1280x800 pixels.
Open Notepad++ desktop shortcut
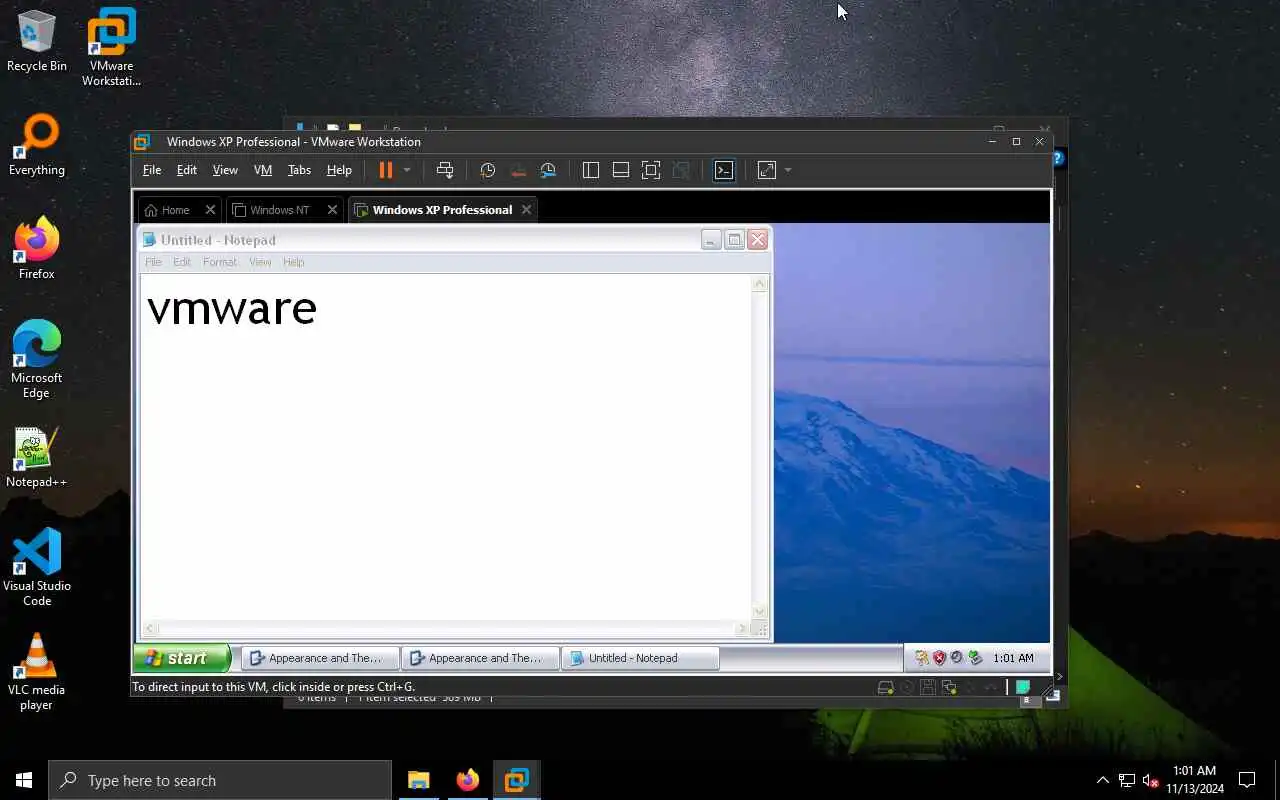37,458
